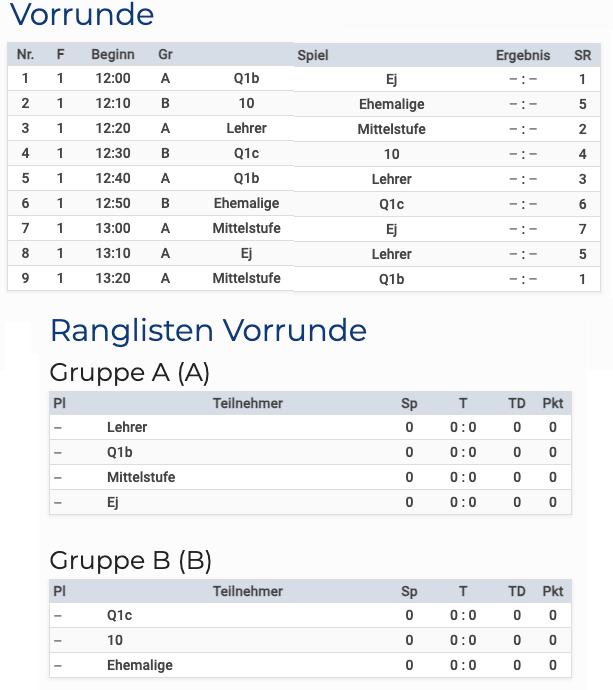Click the 'Pkt' header in Gruppe A table
Image resolution: width=613 pixels, height=690 pixels.
pos(553,404)
